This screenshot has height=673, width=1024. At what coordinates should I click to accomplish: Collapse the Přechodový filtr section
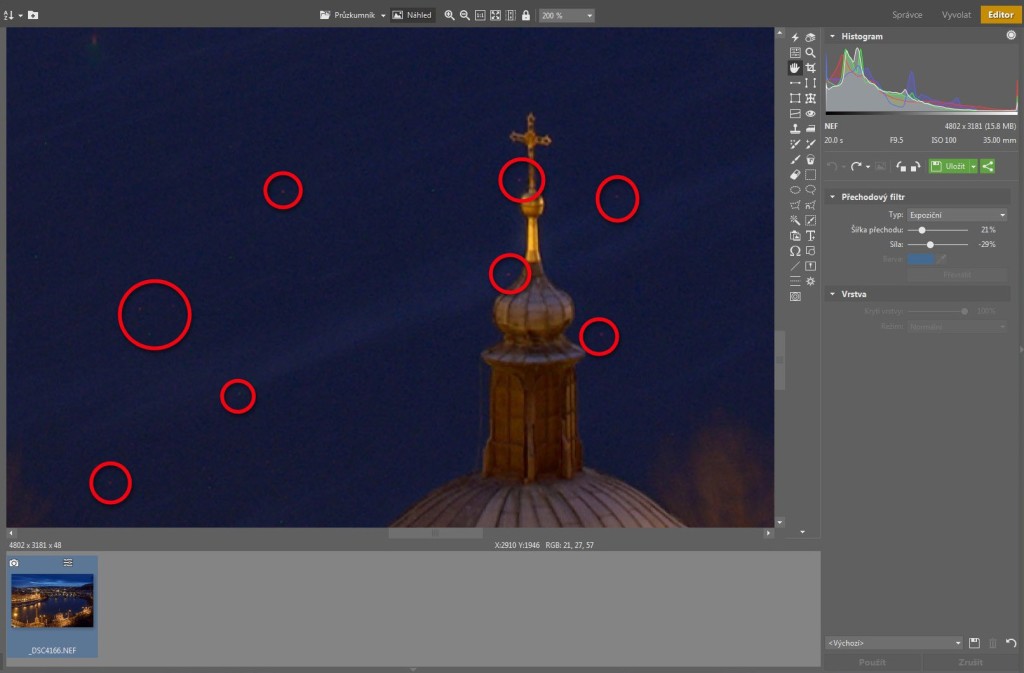coord(832,196)
